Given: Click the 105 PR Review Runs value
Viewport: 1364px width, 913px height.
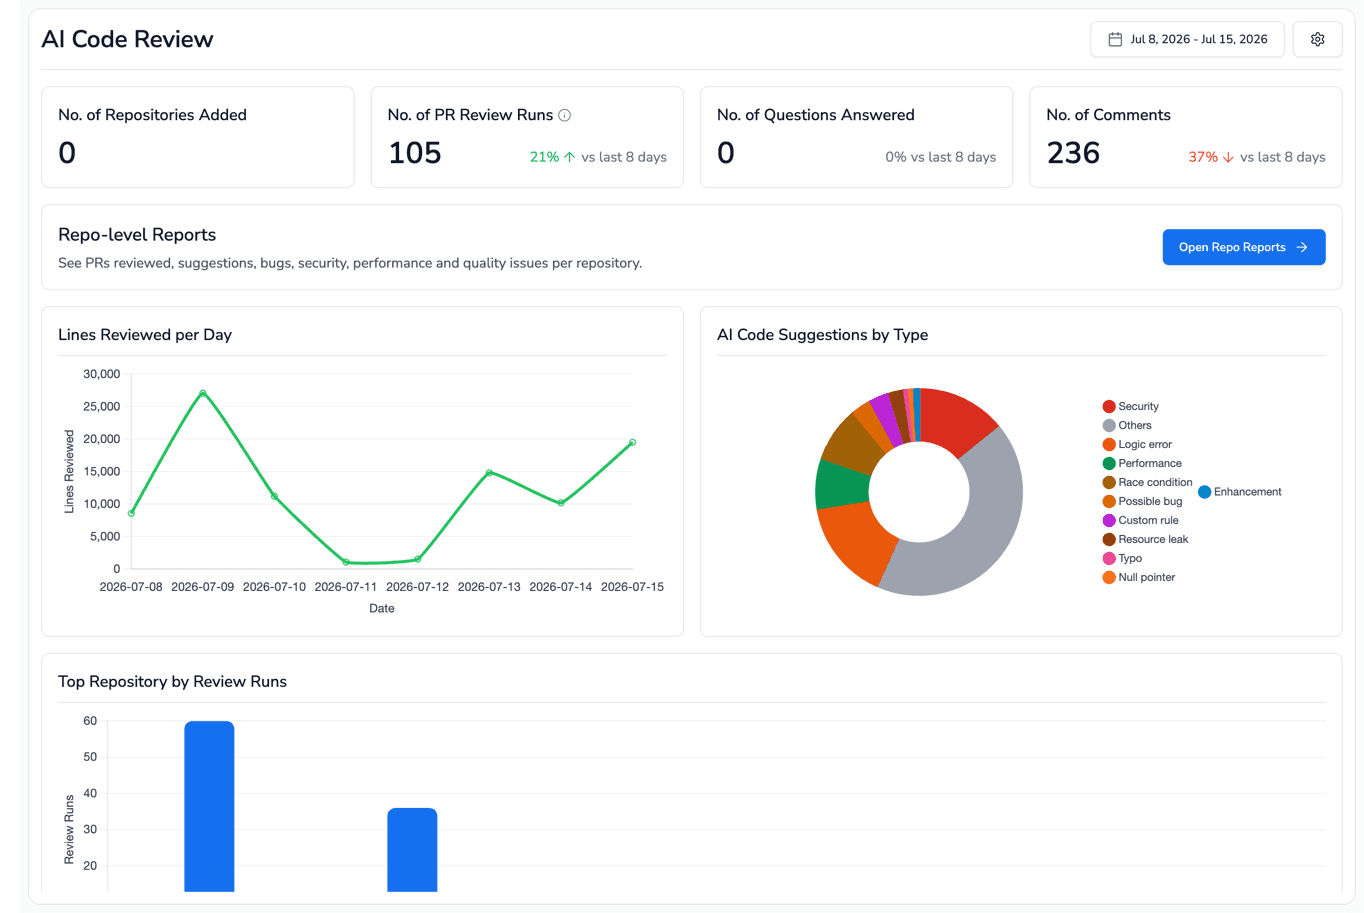Looking at the screenshot, I should click(x=414, y=153).
